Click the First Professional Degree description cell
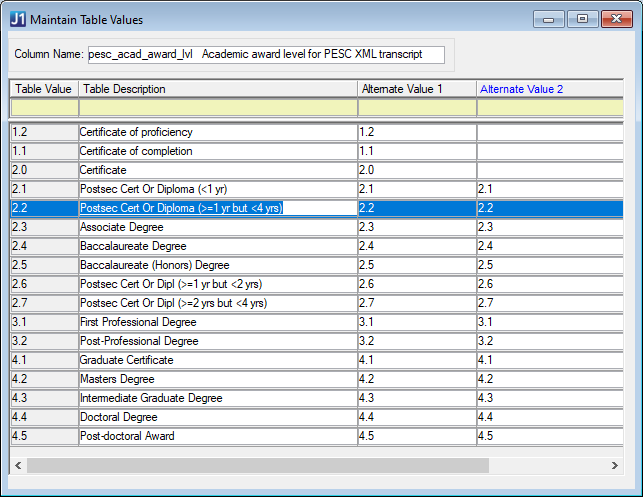 217,322
